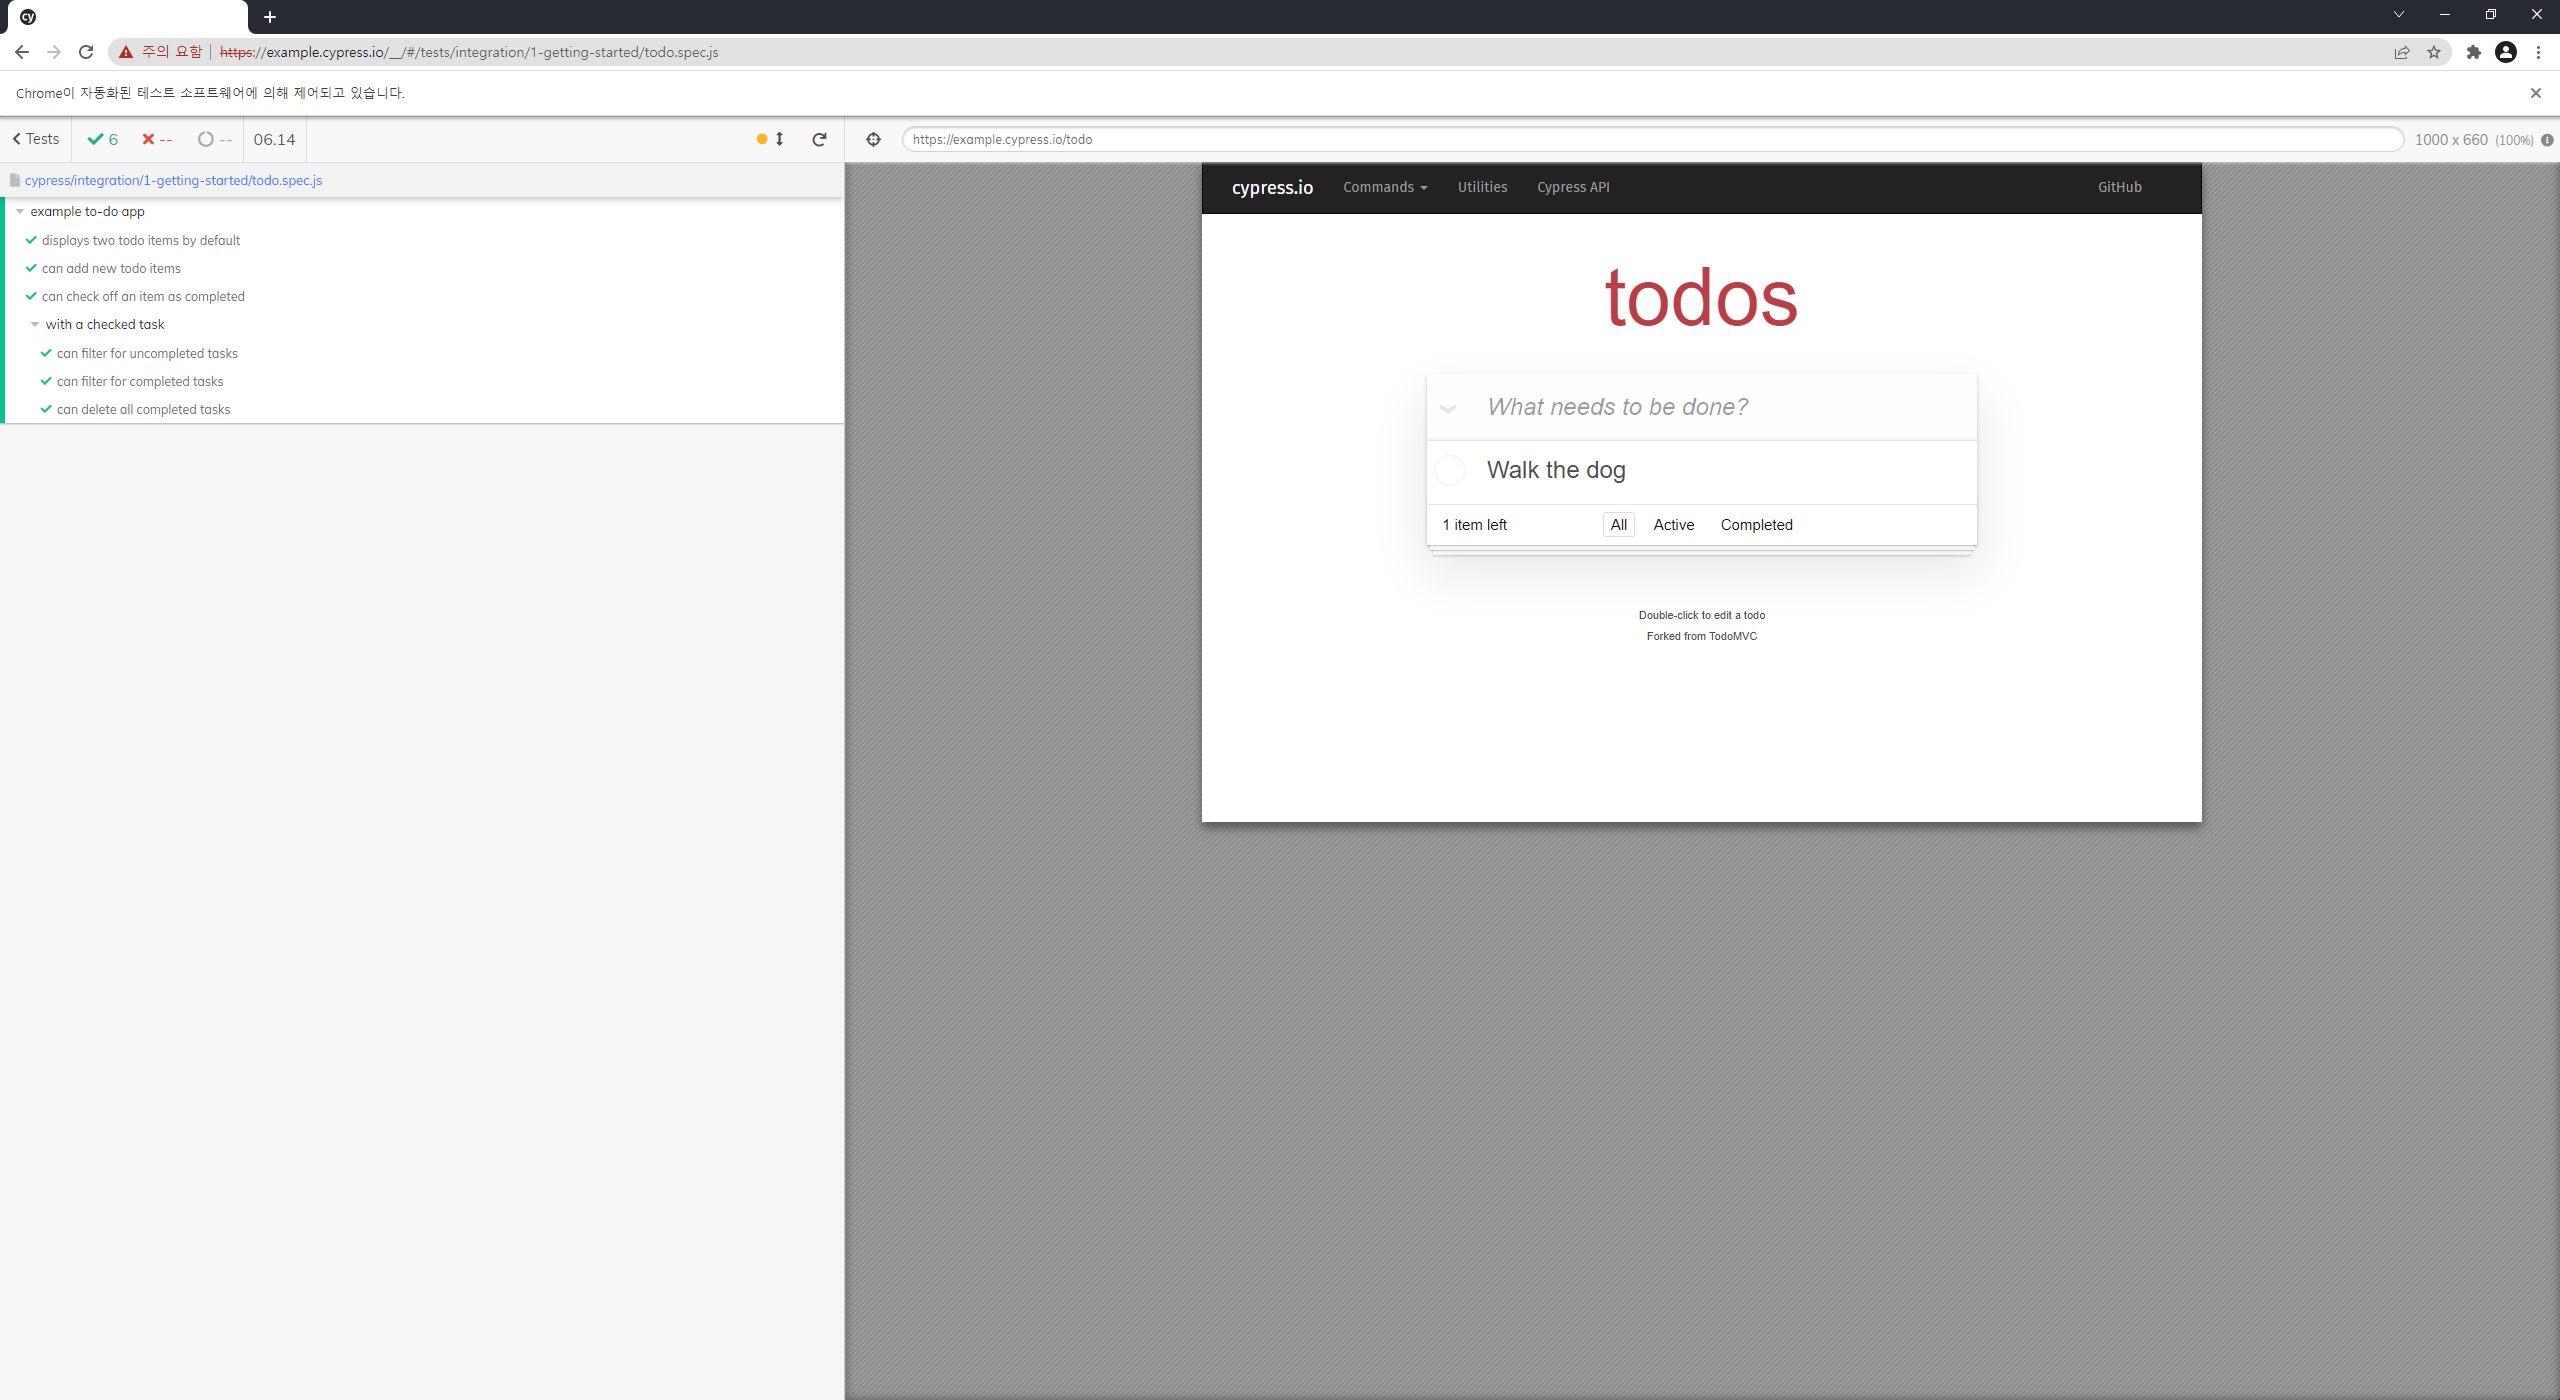Collapse the example to-do app suite
The width and height of the screenshot is (2560, 1400).
[x=20, y=211]
